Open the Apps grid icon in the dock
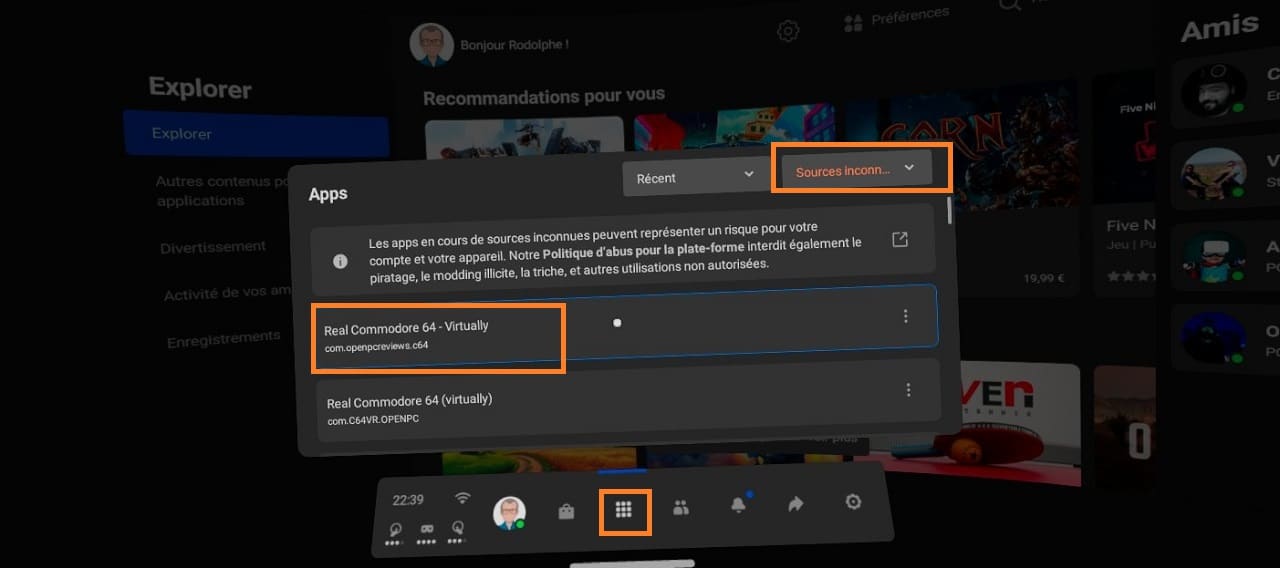This screenshot has width=1280, height=568. pyautogui.click(x=624, y=510)
